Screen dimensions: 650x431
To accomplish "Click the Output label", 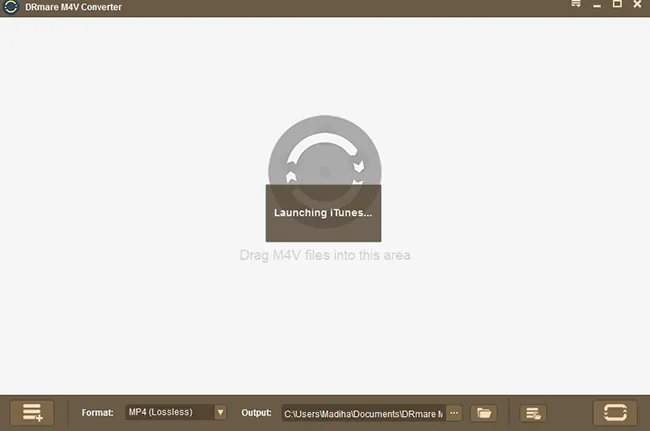I will point(256,412).
